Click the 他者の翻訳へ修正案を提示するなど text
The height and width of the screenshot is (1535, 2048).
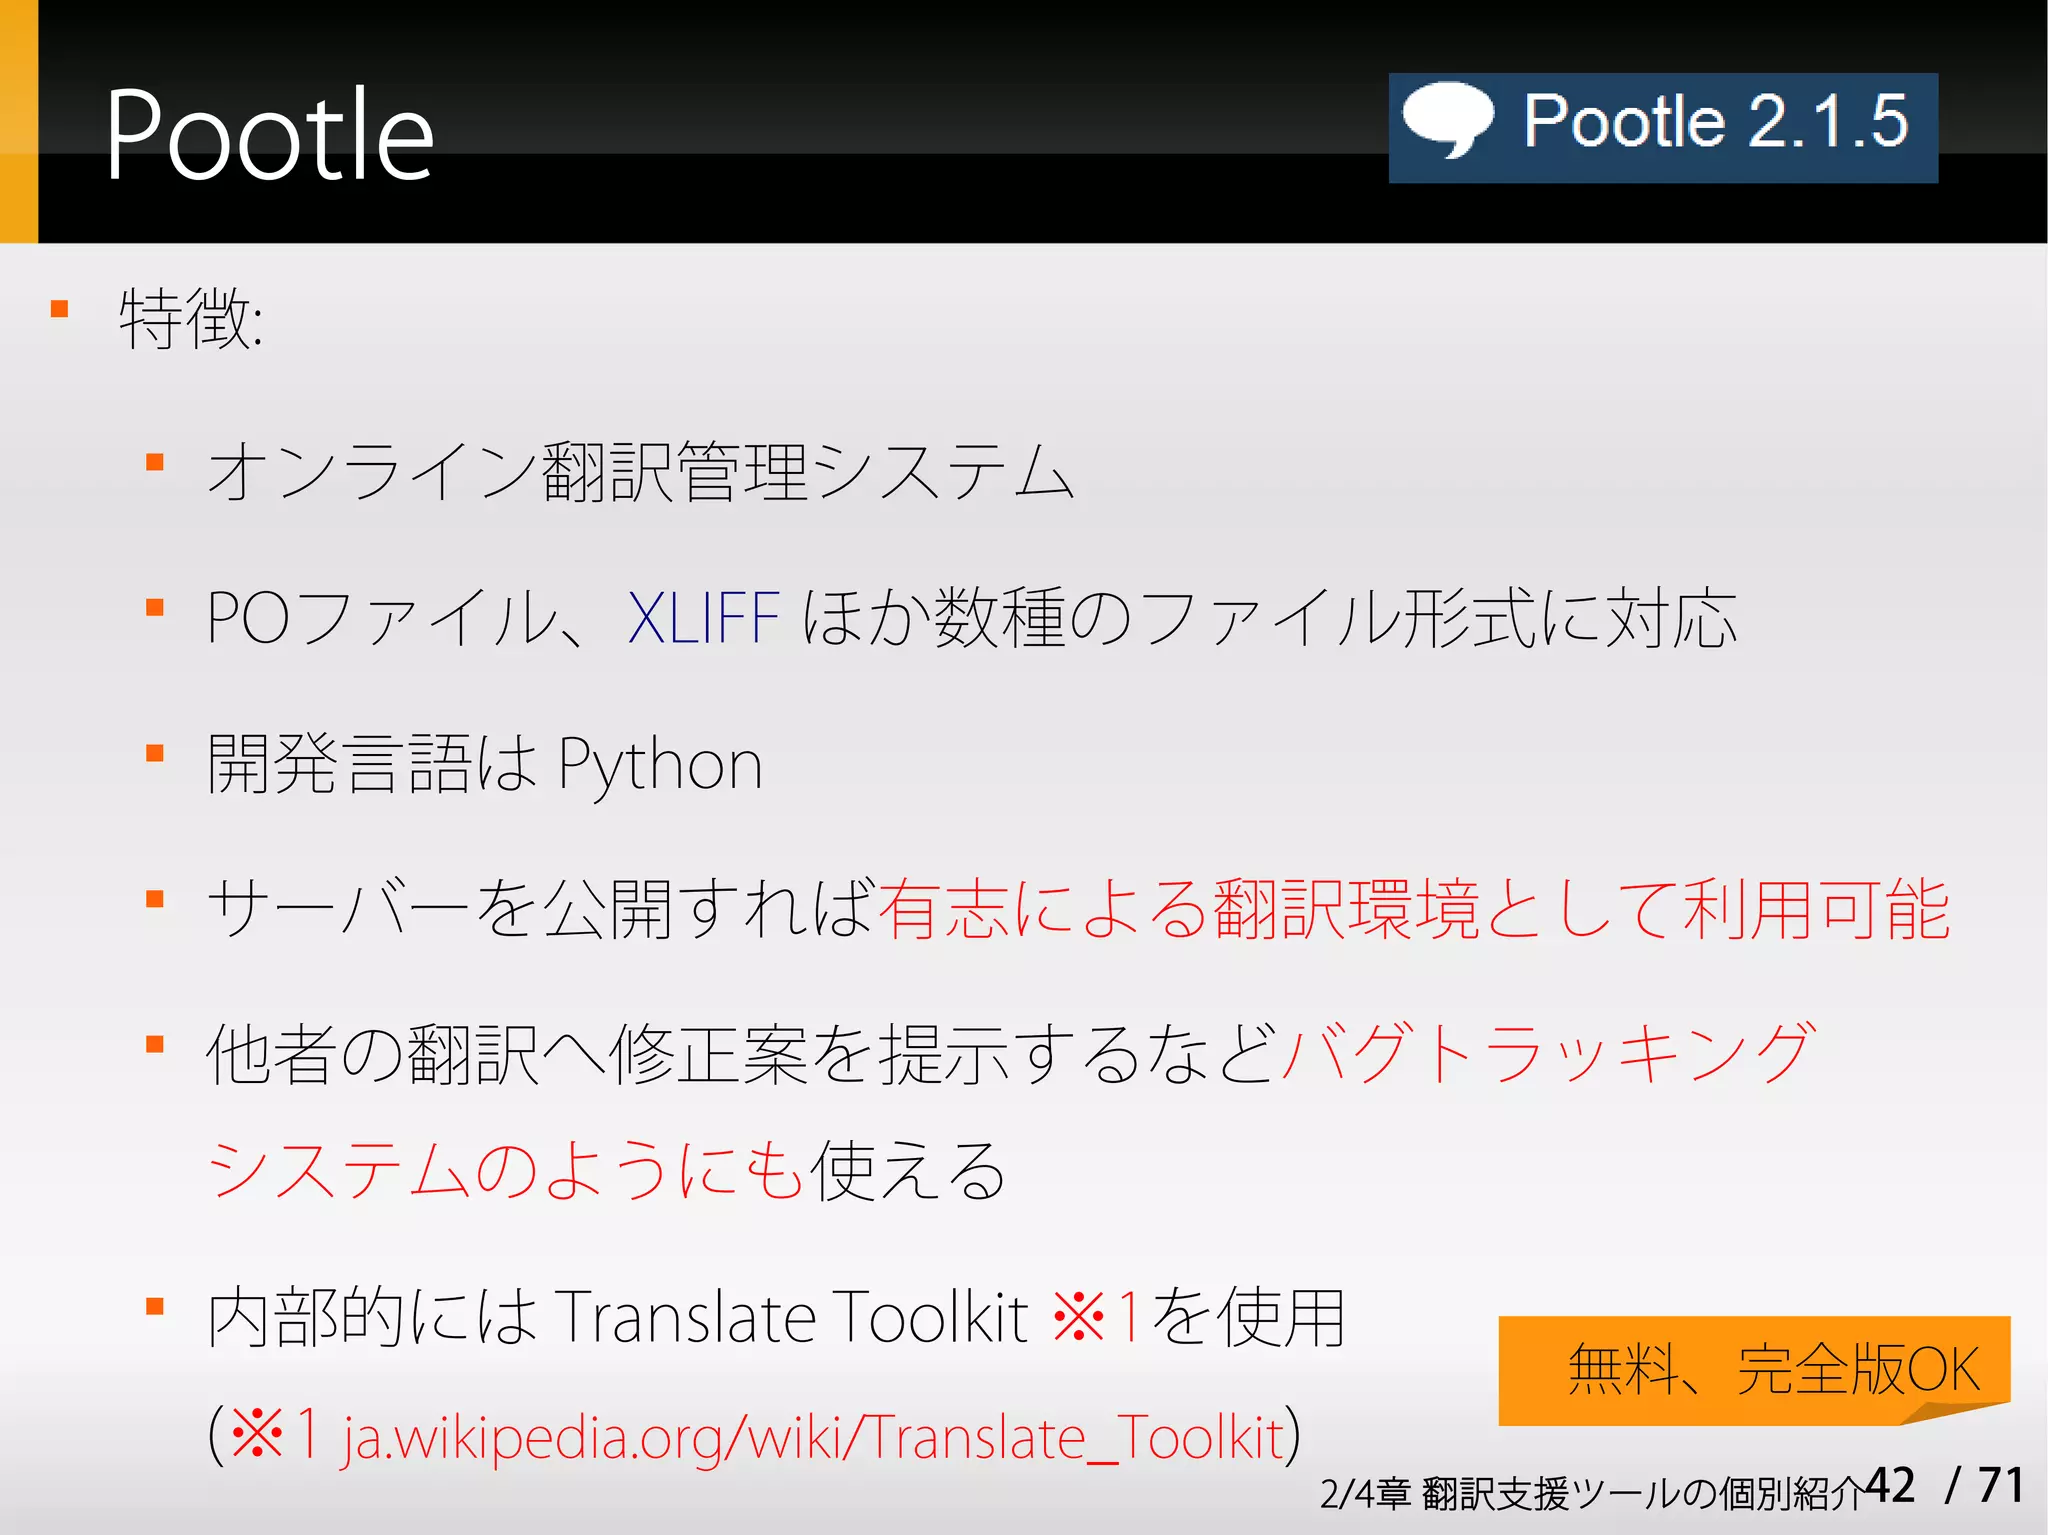pos(743,1054)
